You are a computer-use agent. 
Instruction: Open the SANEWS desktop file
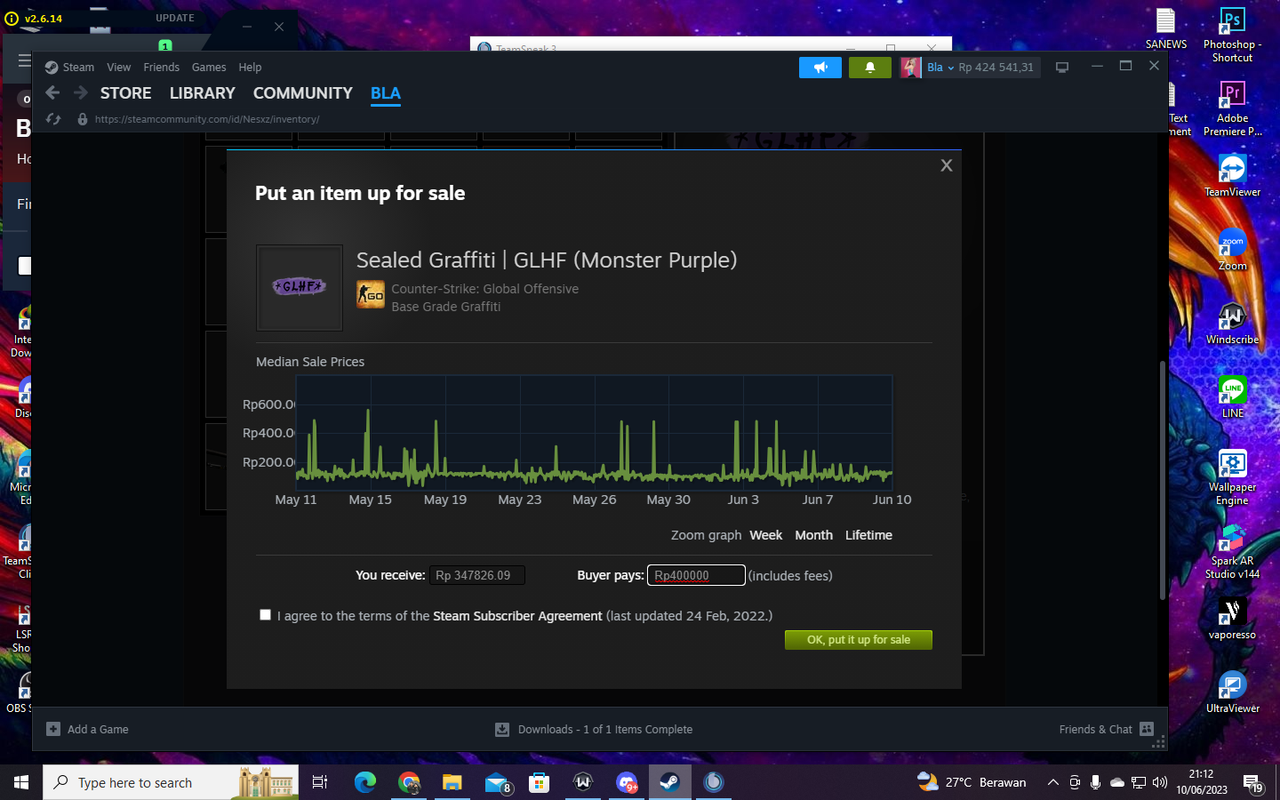[1166, 29]
